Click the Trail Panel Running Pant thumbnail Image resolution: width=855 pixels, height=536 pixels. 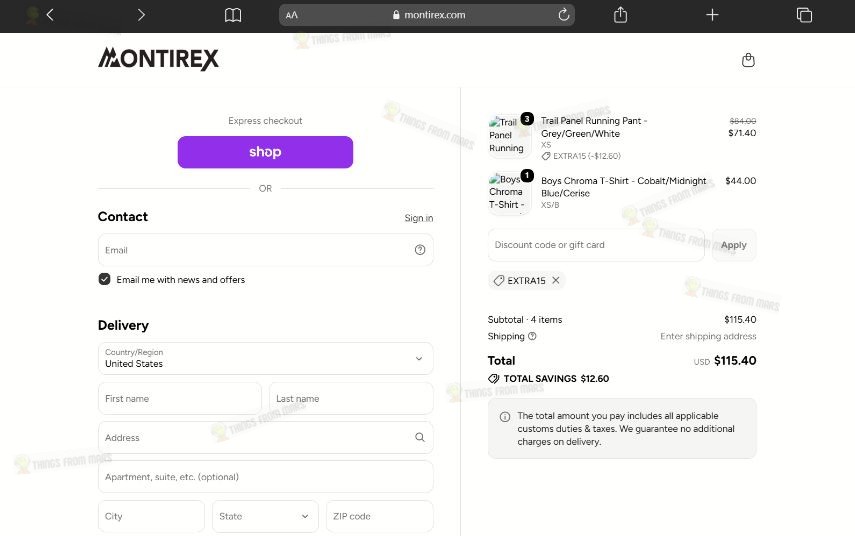pos(509,136)
